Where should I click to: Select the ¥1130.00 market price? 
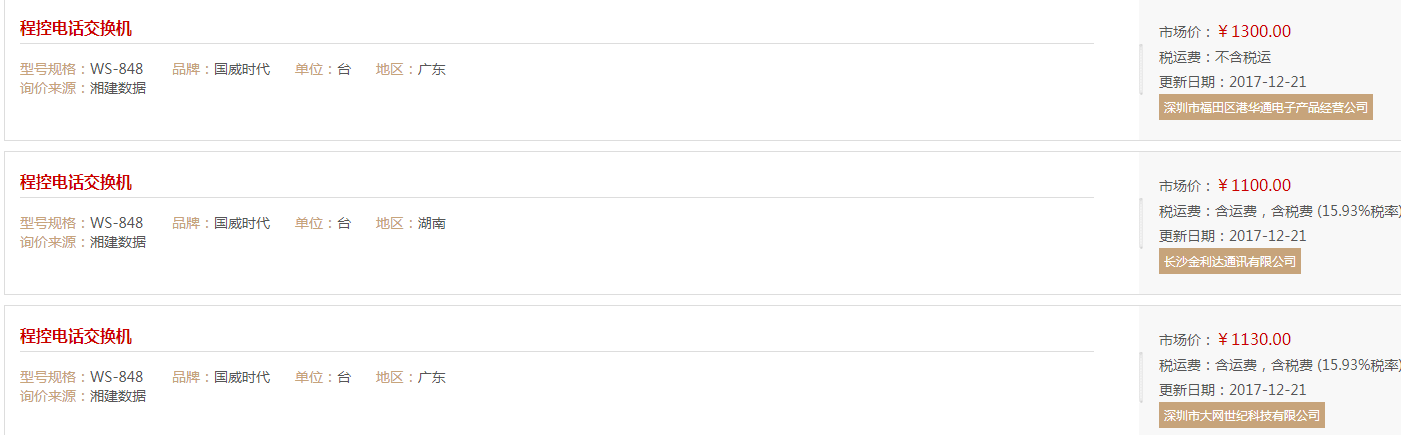point(1254,339)
